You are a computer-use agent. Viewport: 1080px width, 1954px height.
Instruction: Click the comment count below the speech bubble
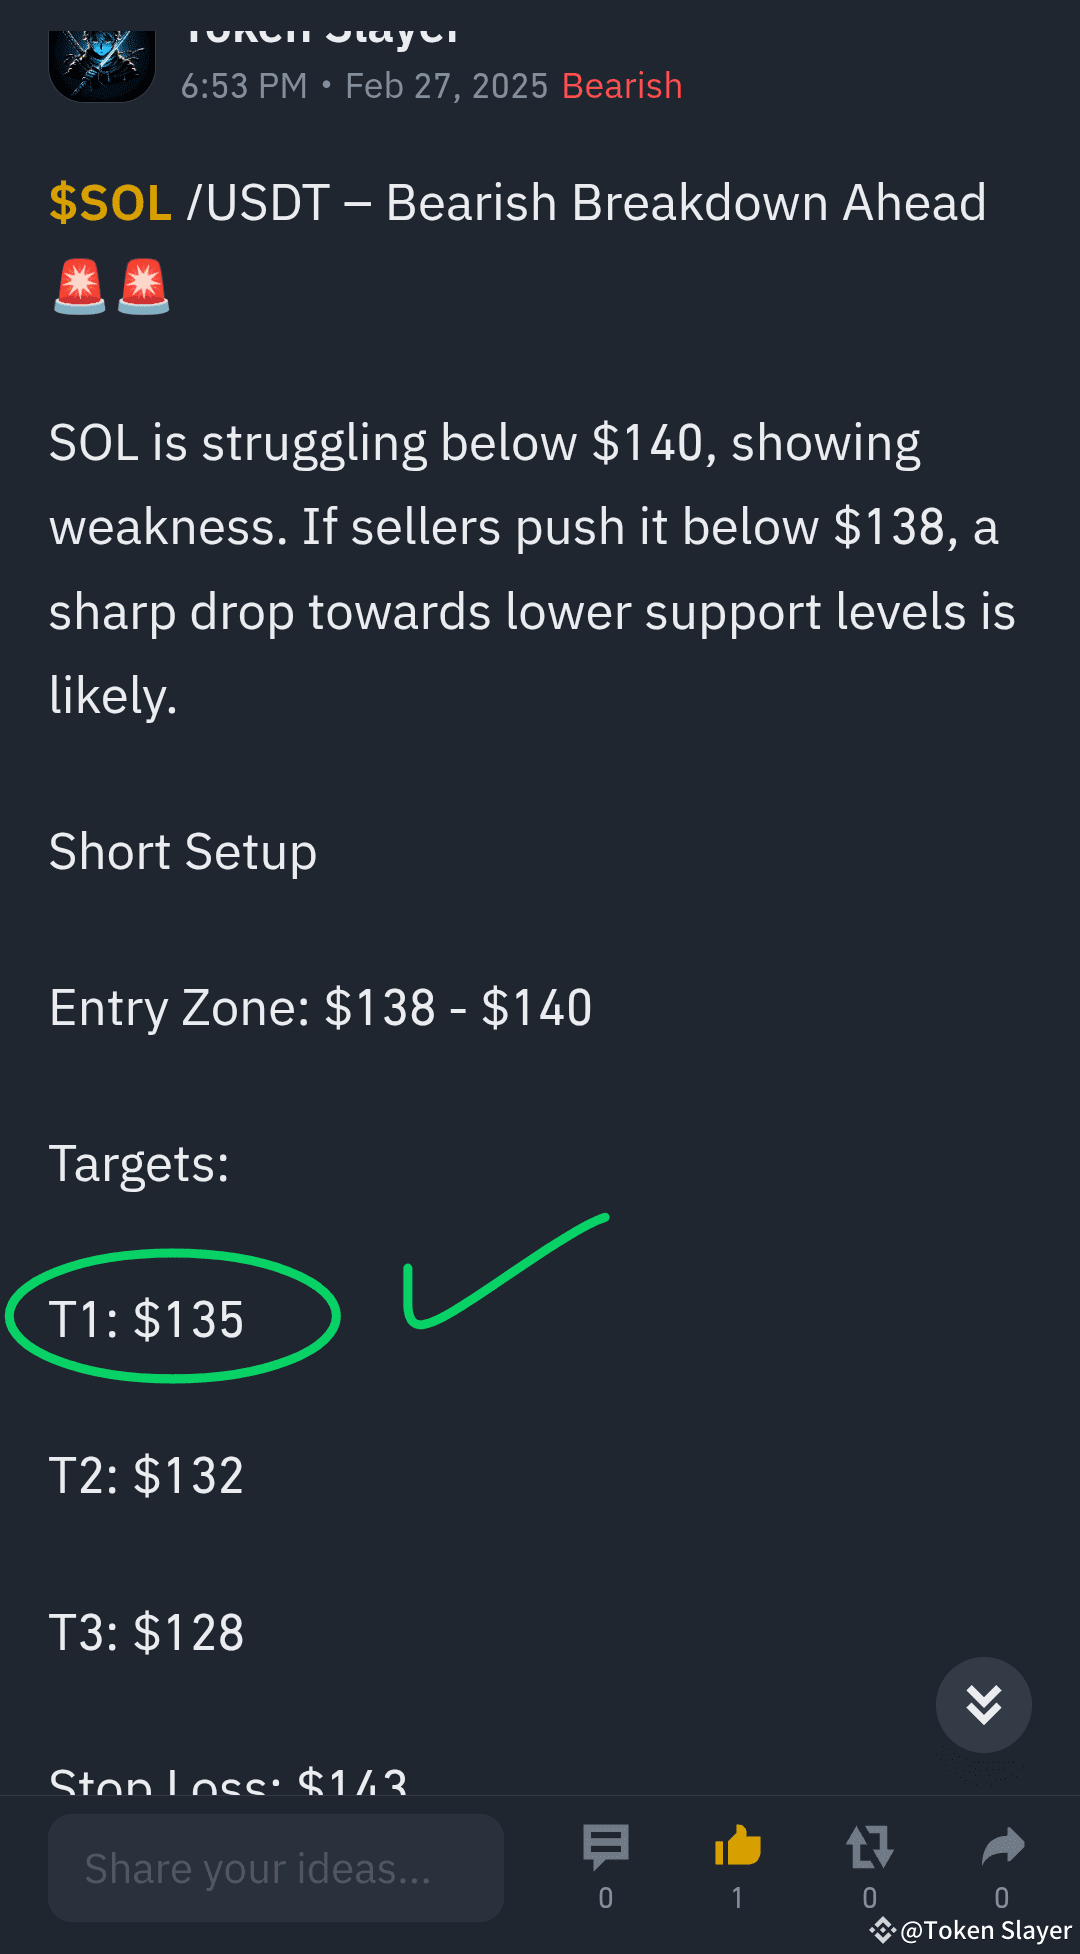605,1897
